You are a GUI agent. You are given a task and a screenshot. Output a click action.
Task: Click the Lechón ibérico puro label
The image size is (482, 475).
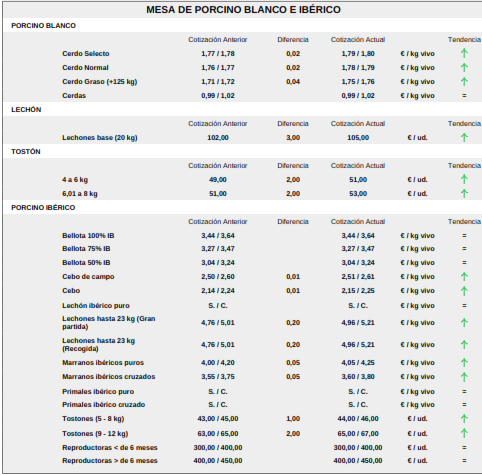tap(96, 306)
